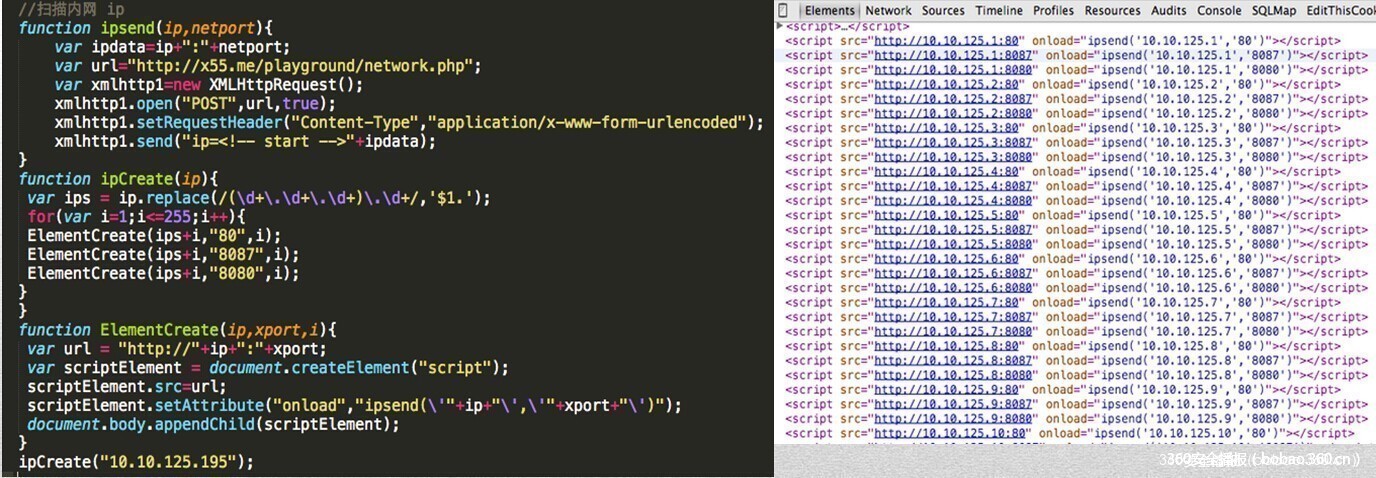This screenshot has width=1376, height=478.
Task: Click the xmlhttp1.send("ip=<!-- start -->") line
Action: [246, 142]
